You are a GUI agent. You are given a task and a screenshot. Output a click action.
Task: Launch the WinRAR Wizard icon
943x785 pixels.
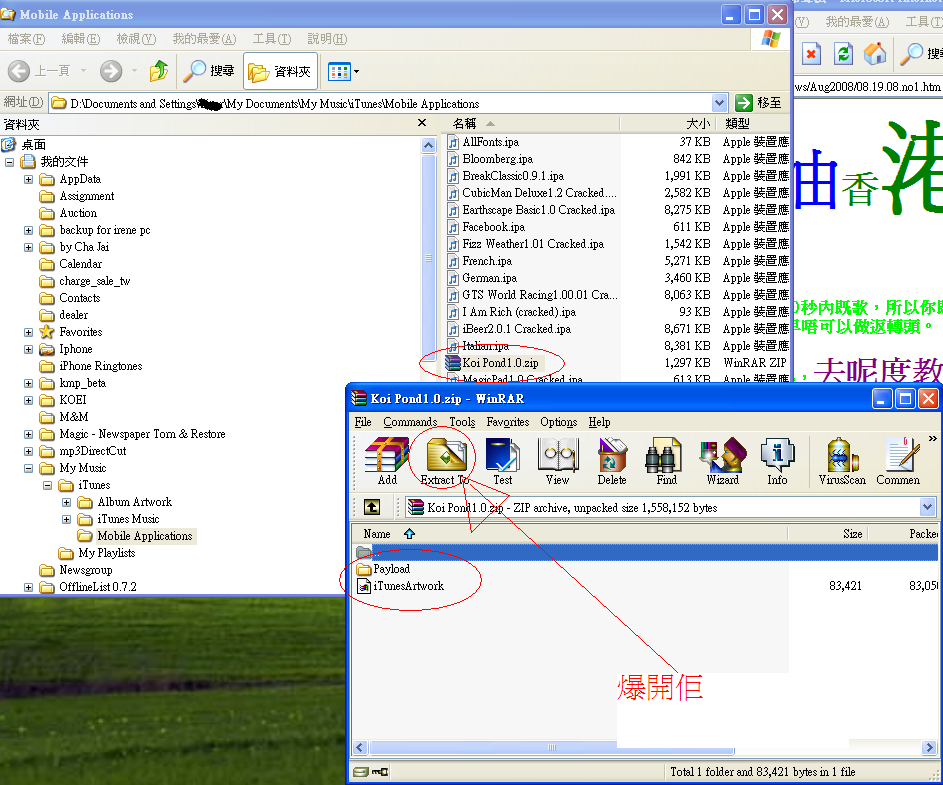click(x=722, y=460)
